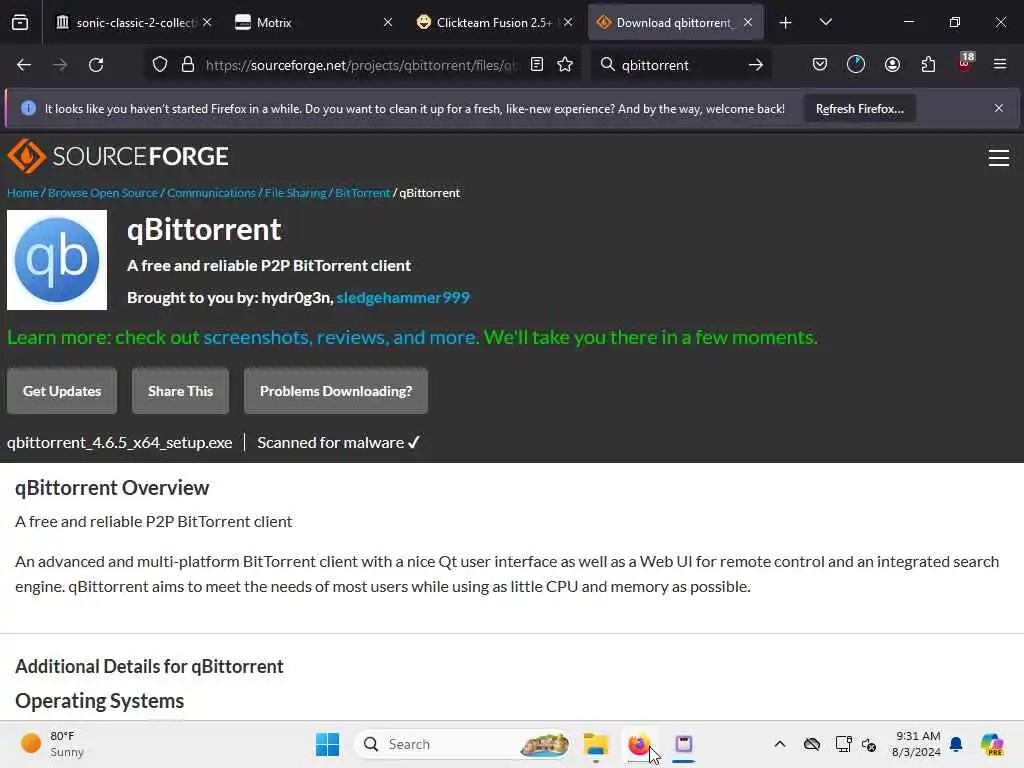Viewport: 1024px width, 768px height.
Task: Click the cloud sync tray icon
Action: tap(812, 744)
